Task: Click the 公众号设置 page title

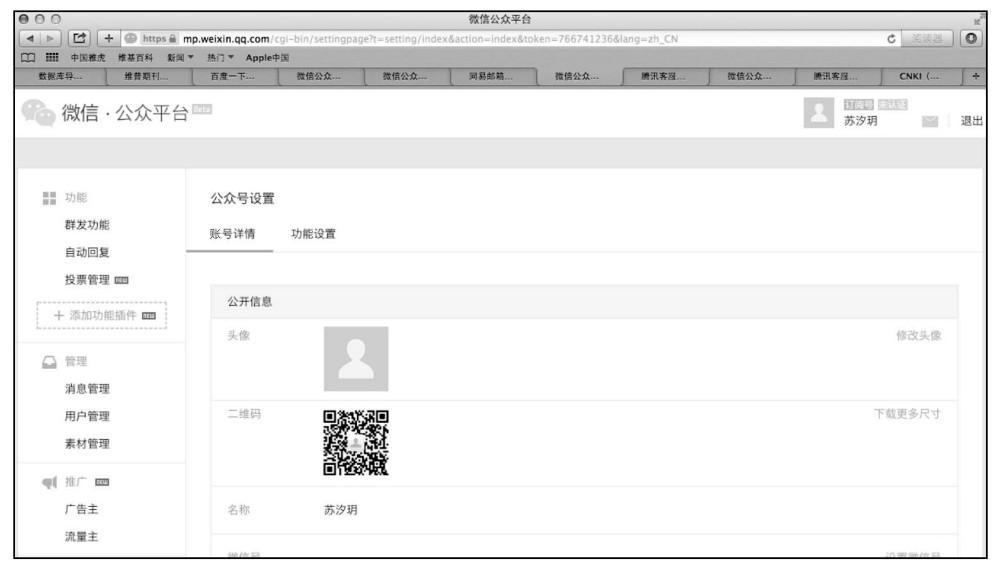Action: [242, 199]
